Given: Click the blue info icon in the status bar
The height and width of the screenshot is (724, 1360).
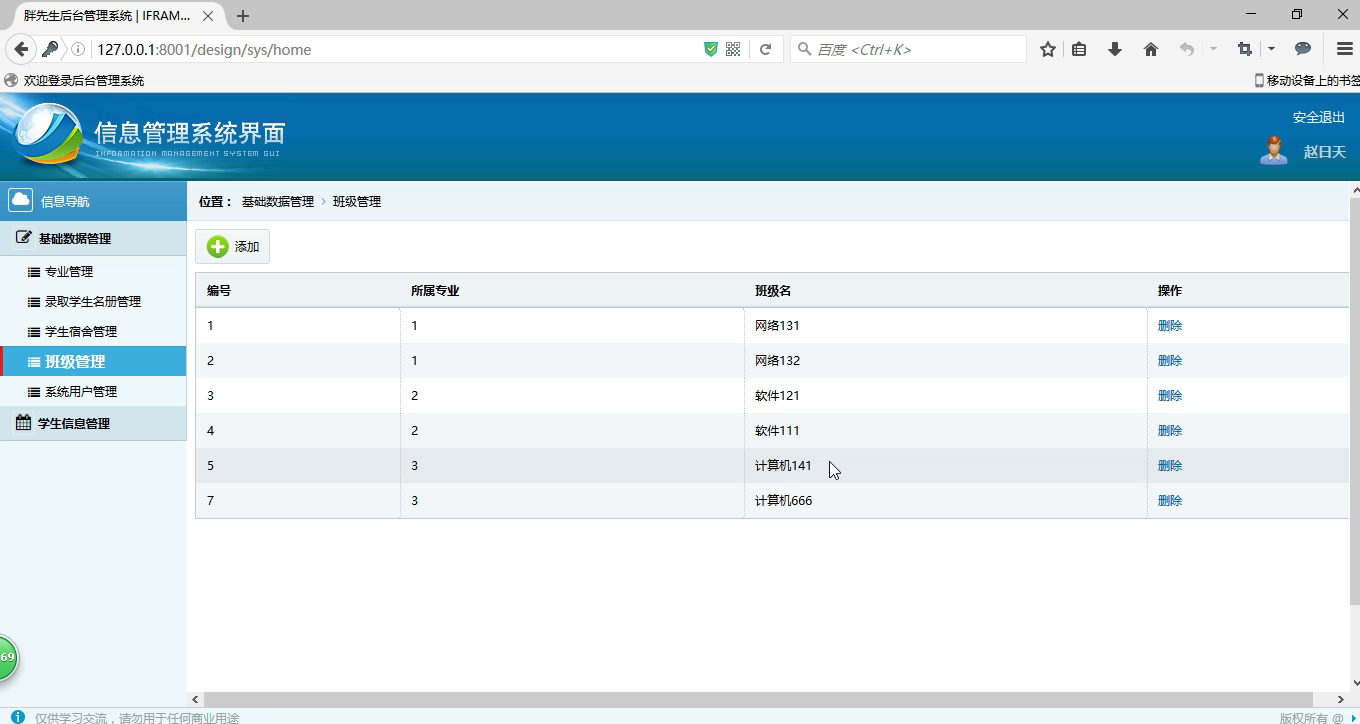Looking at the screenshot, I should click(x=18, y=717).
